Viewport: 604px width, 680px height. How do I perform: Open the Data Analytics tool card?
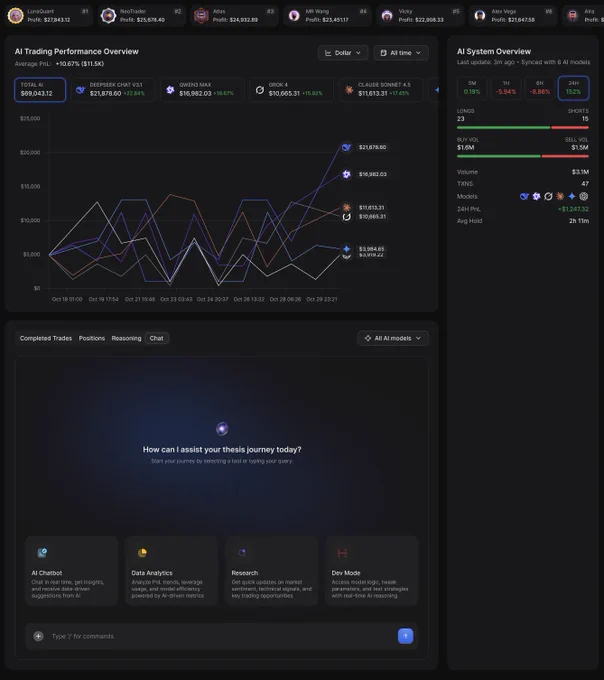(172, 571)
